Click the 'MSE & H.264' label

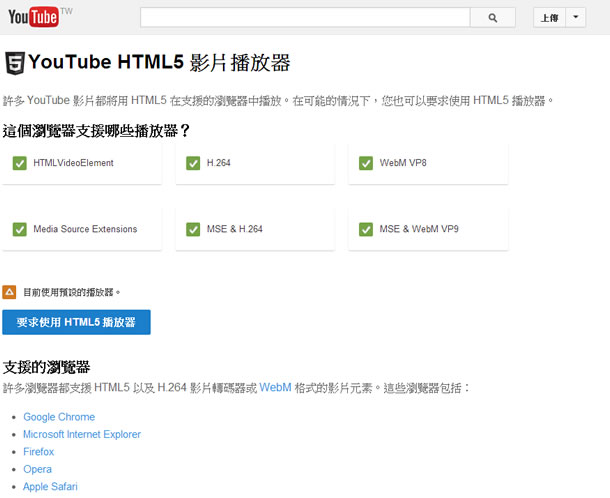click(x=235, y=229)
